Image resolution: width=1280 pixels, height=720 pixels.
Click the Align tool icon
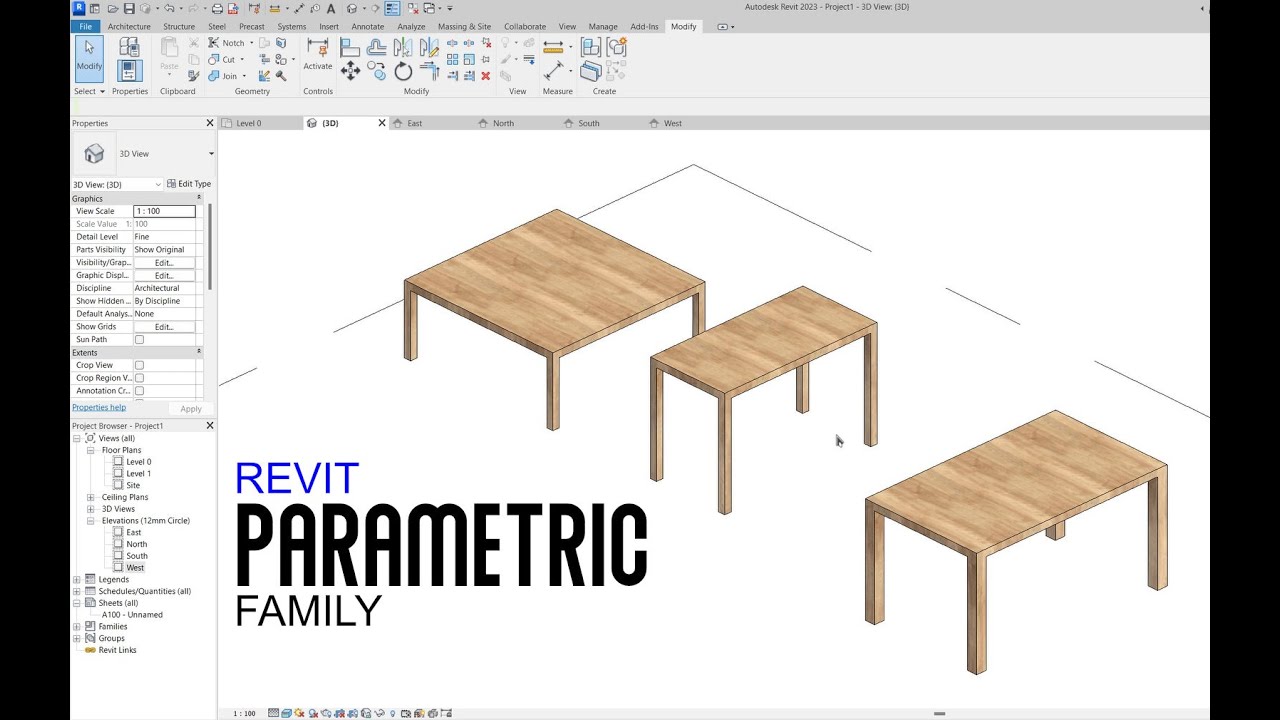tap(350, 46)
